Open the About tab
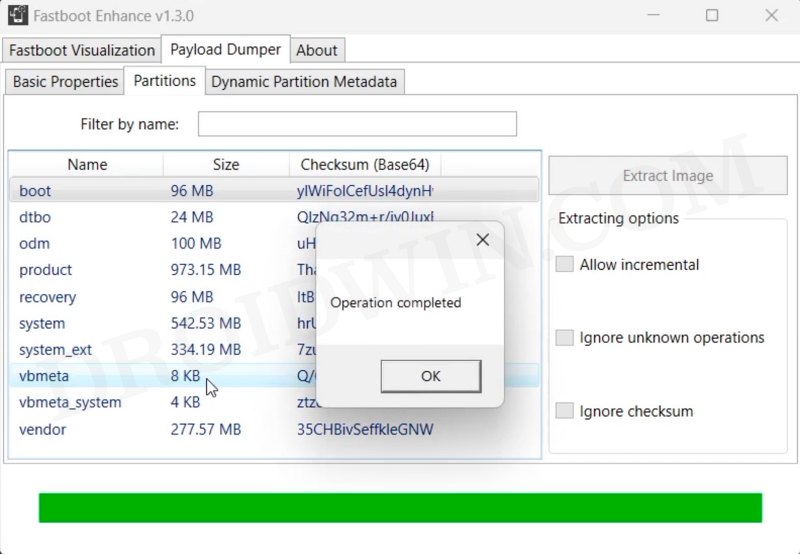 point(317,51)
